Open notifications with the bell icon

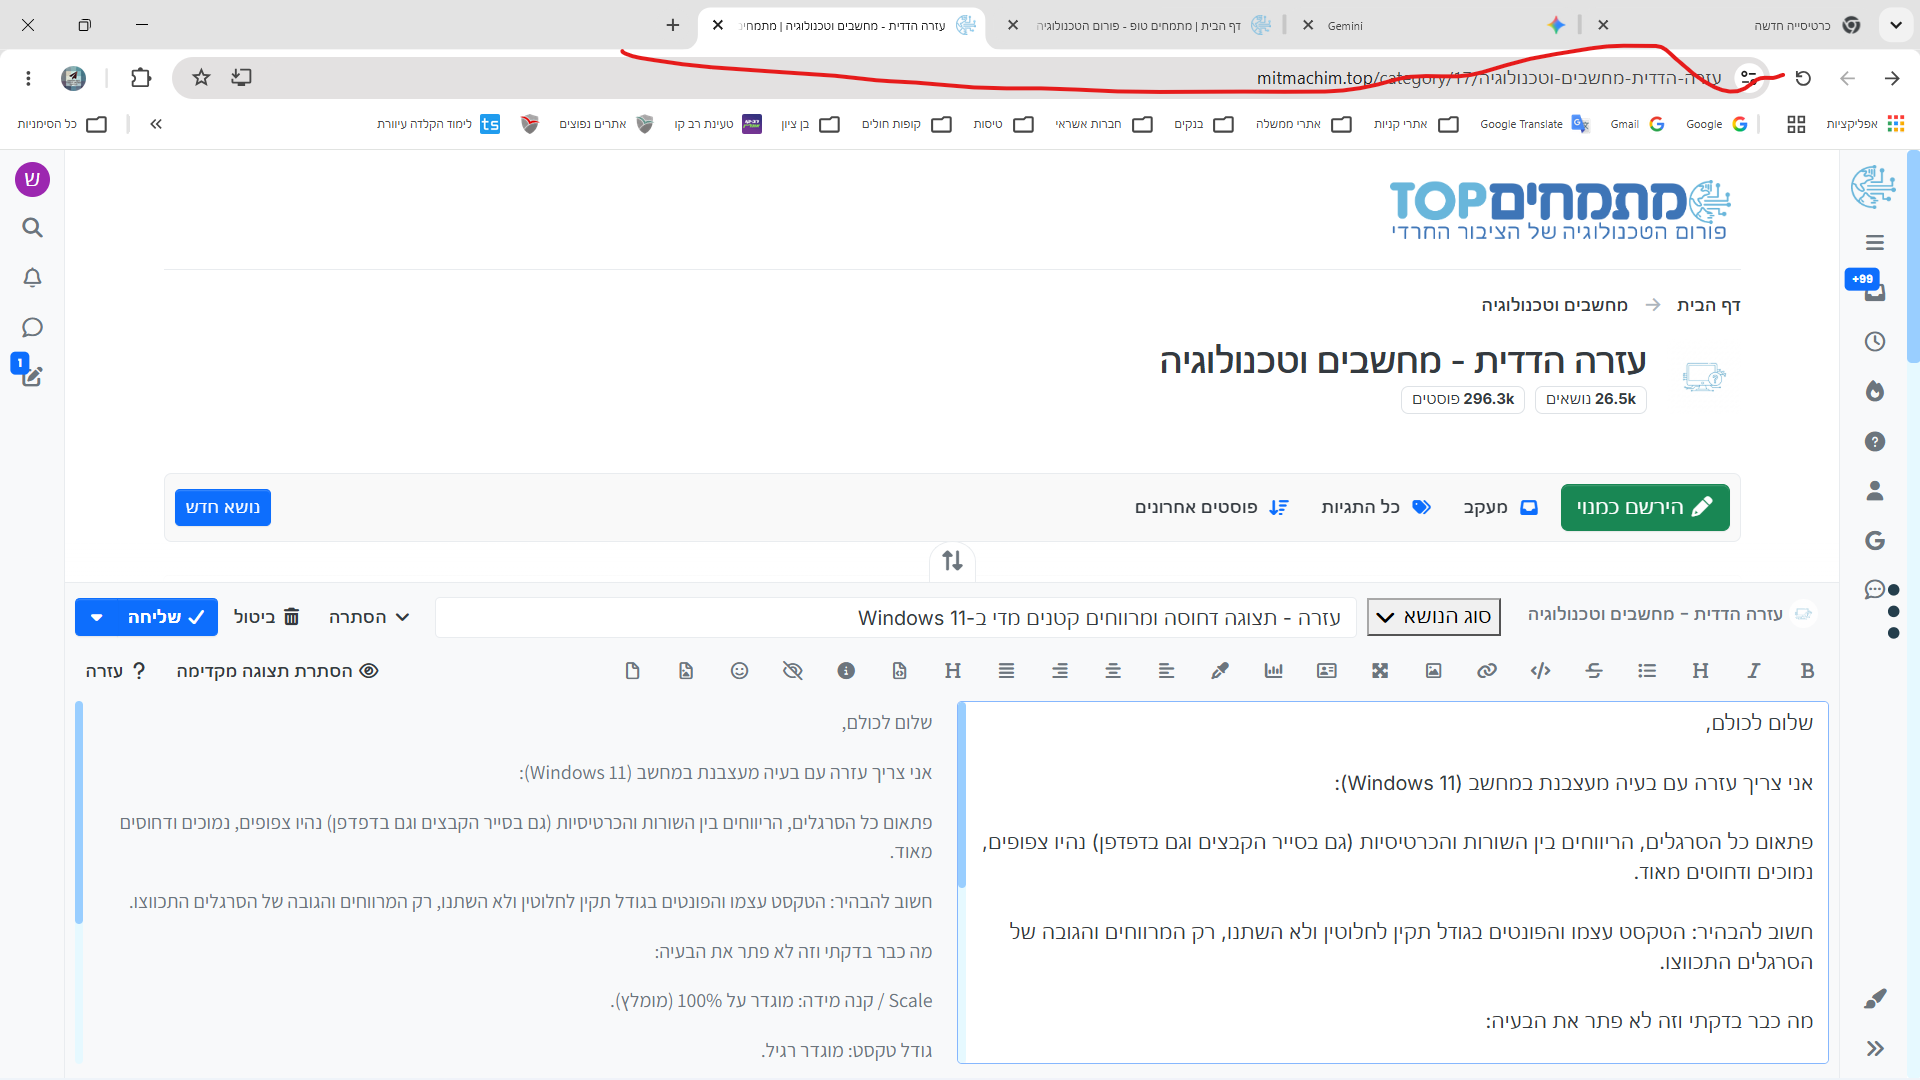coord(32,278)
